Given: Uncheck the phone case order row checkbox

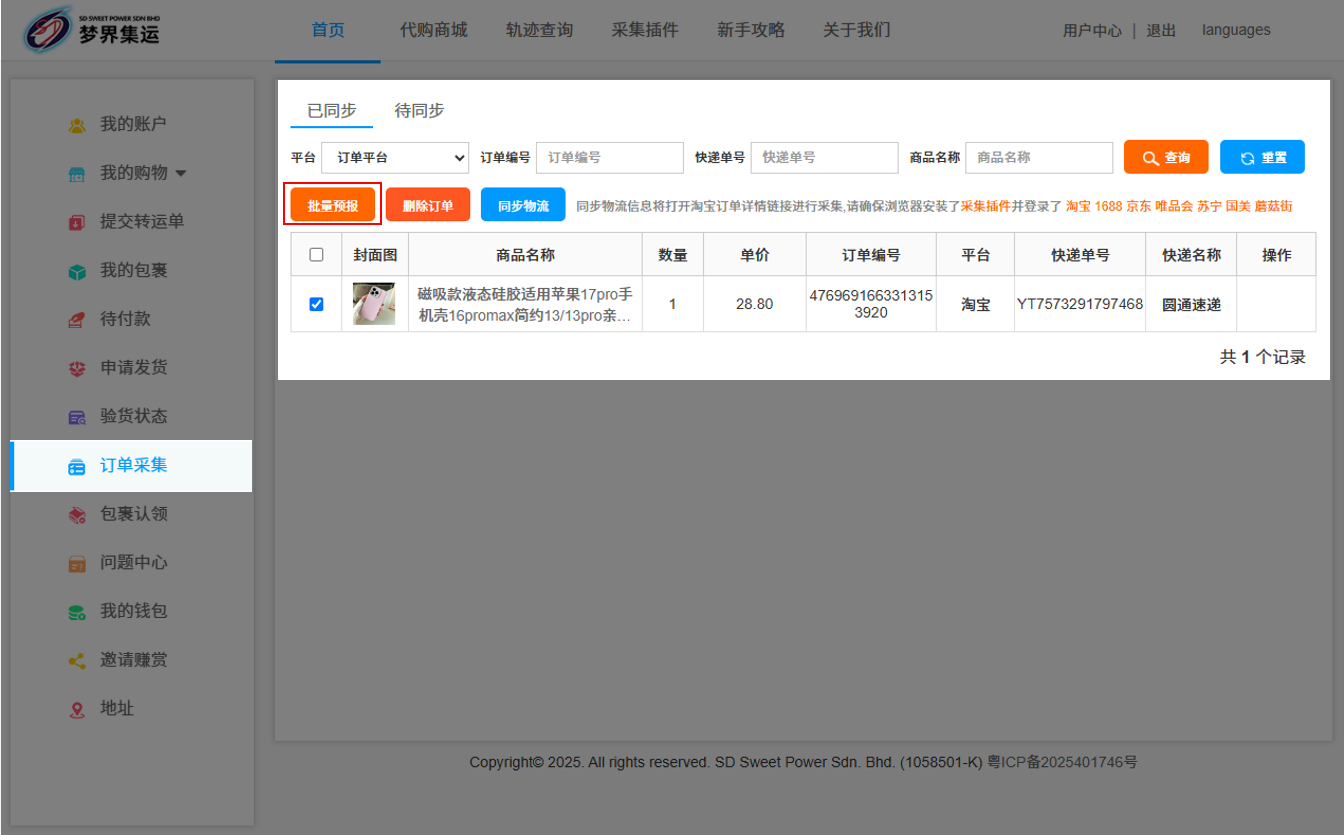Looking at the screenshot, I should coord(316,304).
